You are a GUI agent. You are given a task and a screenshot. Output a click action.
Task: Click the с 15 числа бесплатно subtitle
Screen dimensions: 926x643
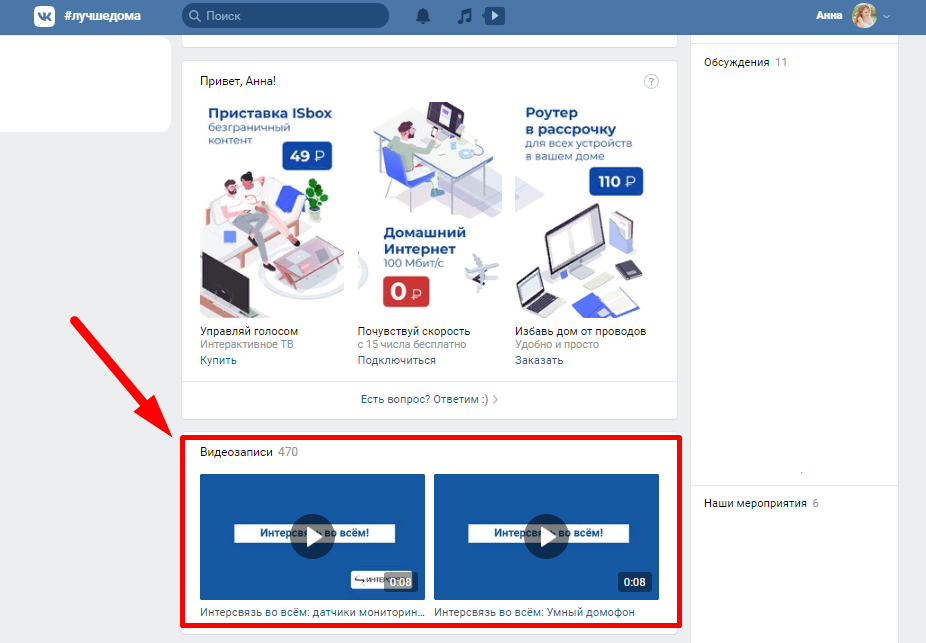click(x=412, y=344)
